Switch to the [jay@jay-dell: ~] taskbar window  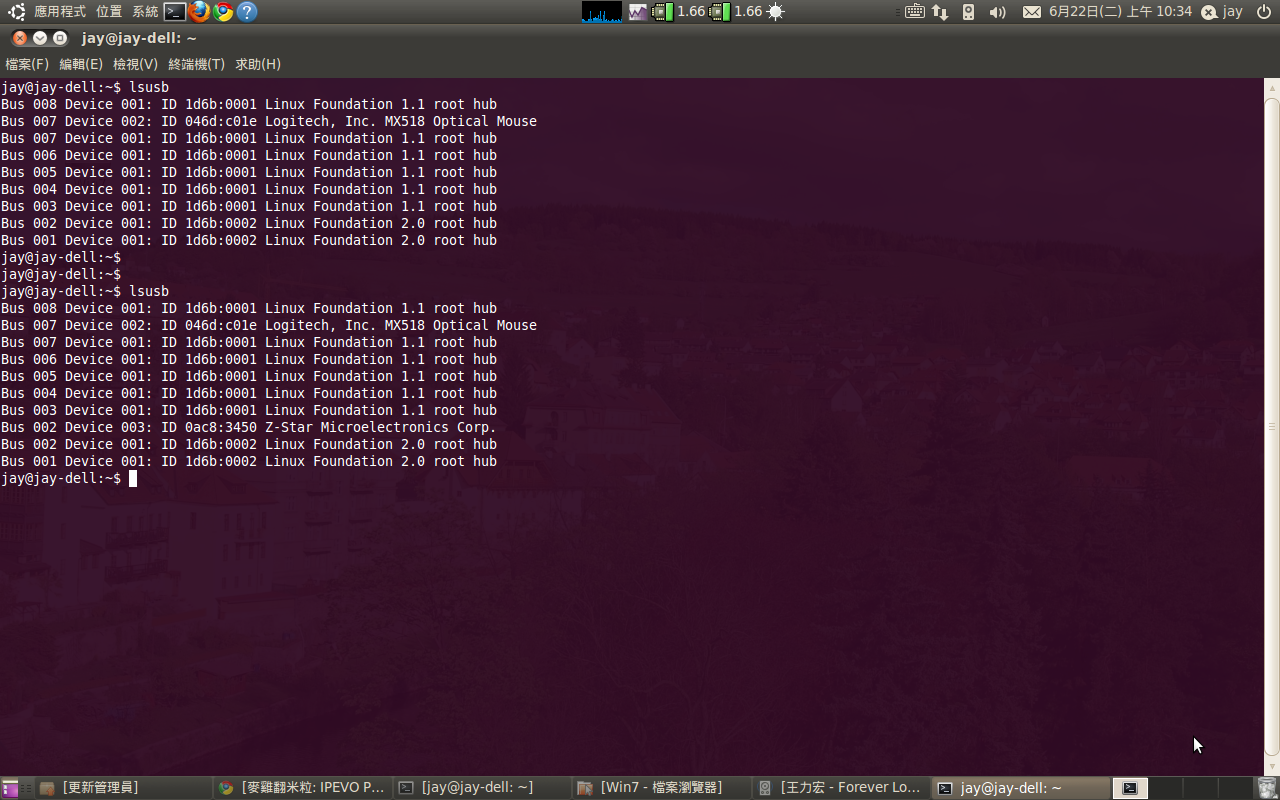(481, 788)
